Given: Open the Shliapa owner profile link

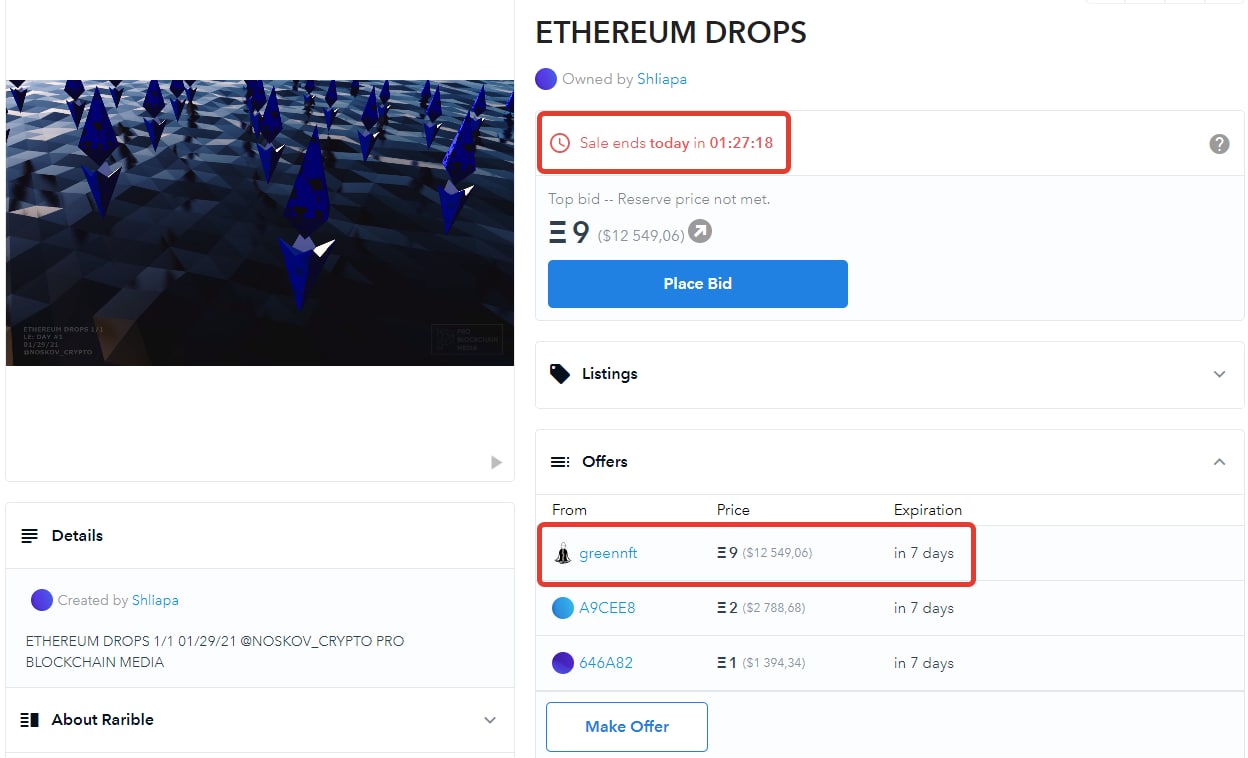Looking at the screenshot, I should (x=662, y=79).
